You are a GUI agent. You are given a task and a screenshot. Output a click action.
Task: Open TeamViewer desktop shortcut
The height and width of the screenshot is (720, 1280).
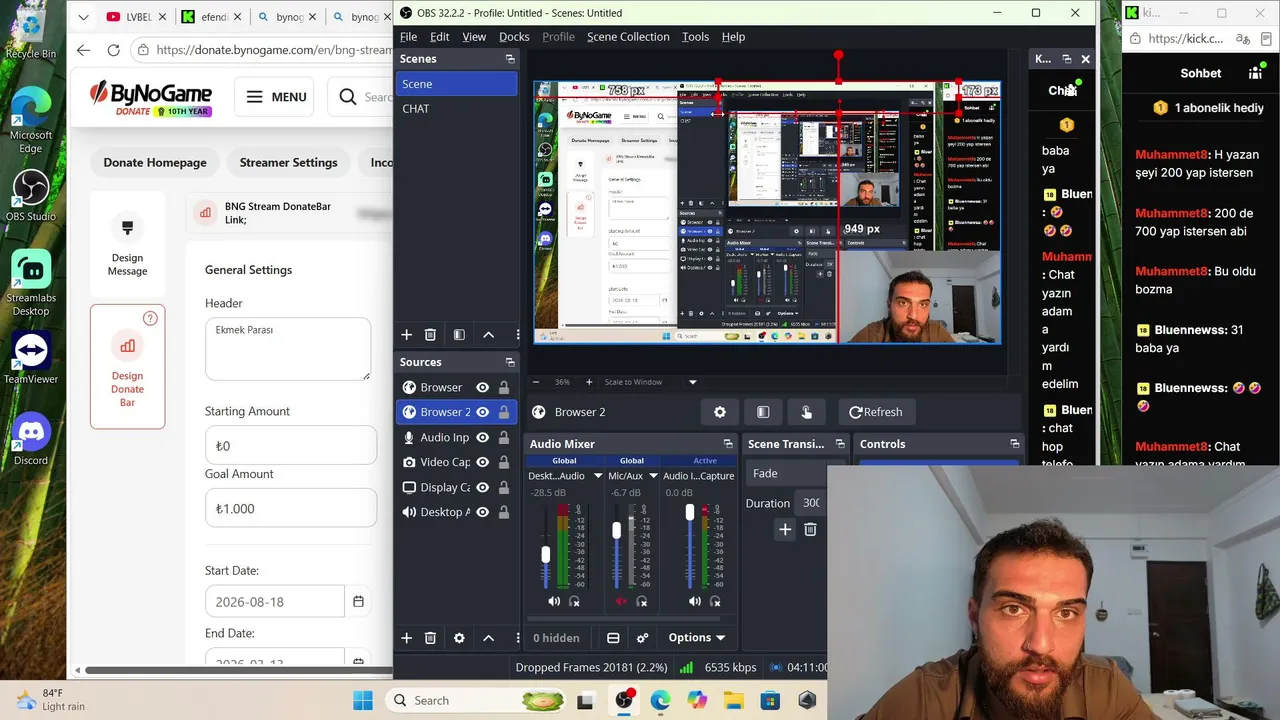[x=31, y=358]
